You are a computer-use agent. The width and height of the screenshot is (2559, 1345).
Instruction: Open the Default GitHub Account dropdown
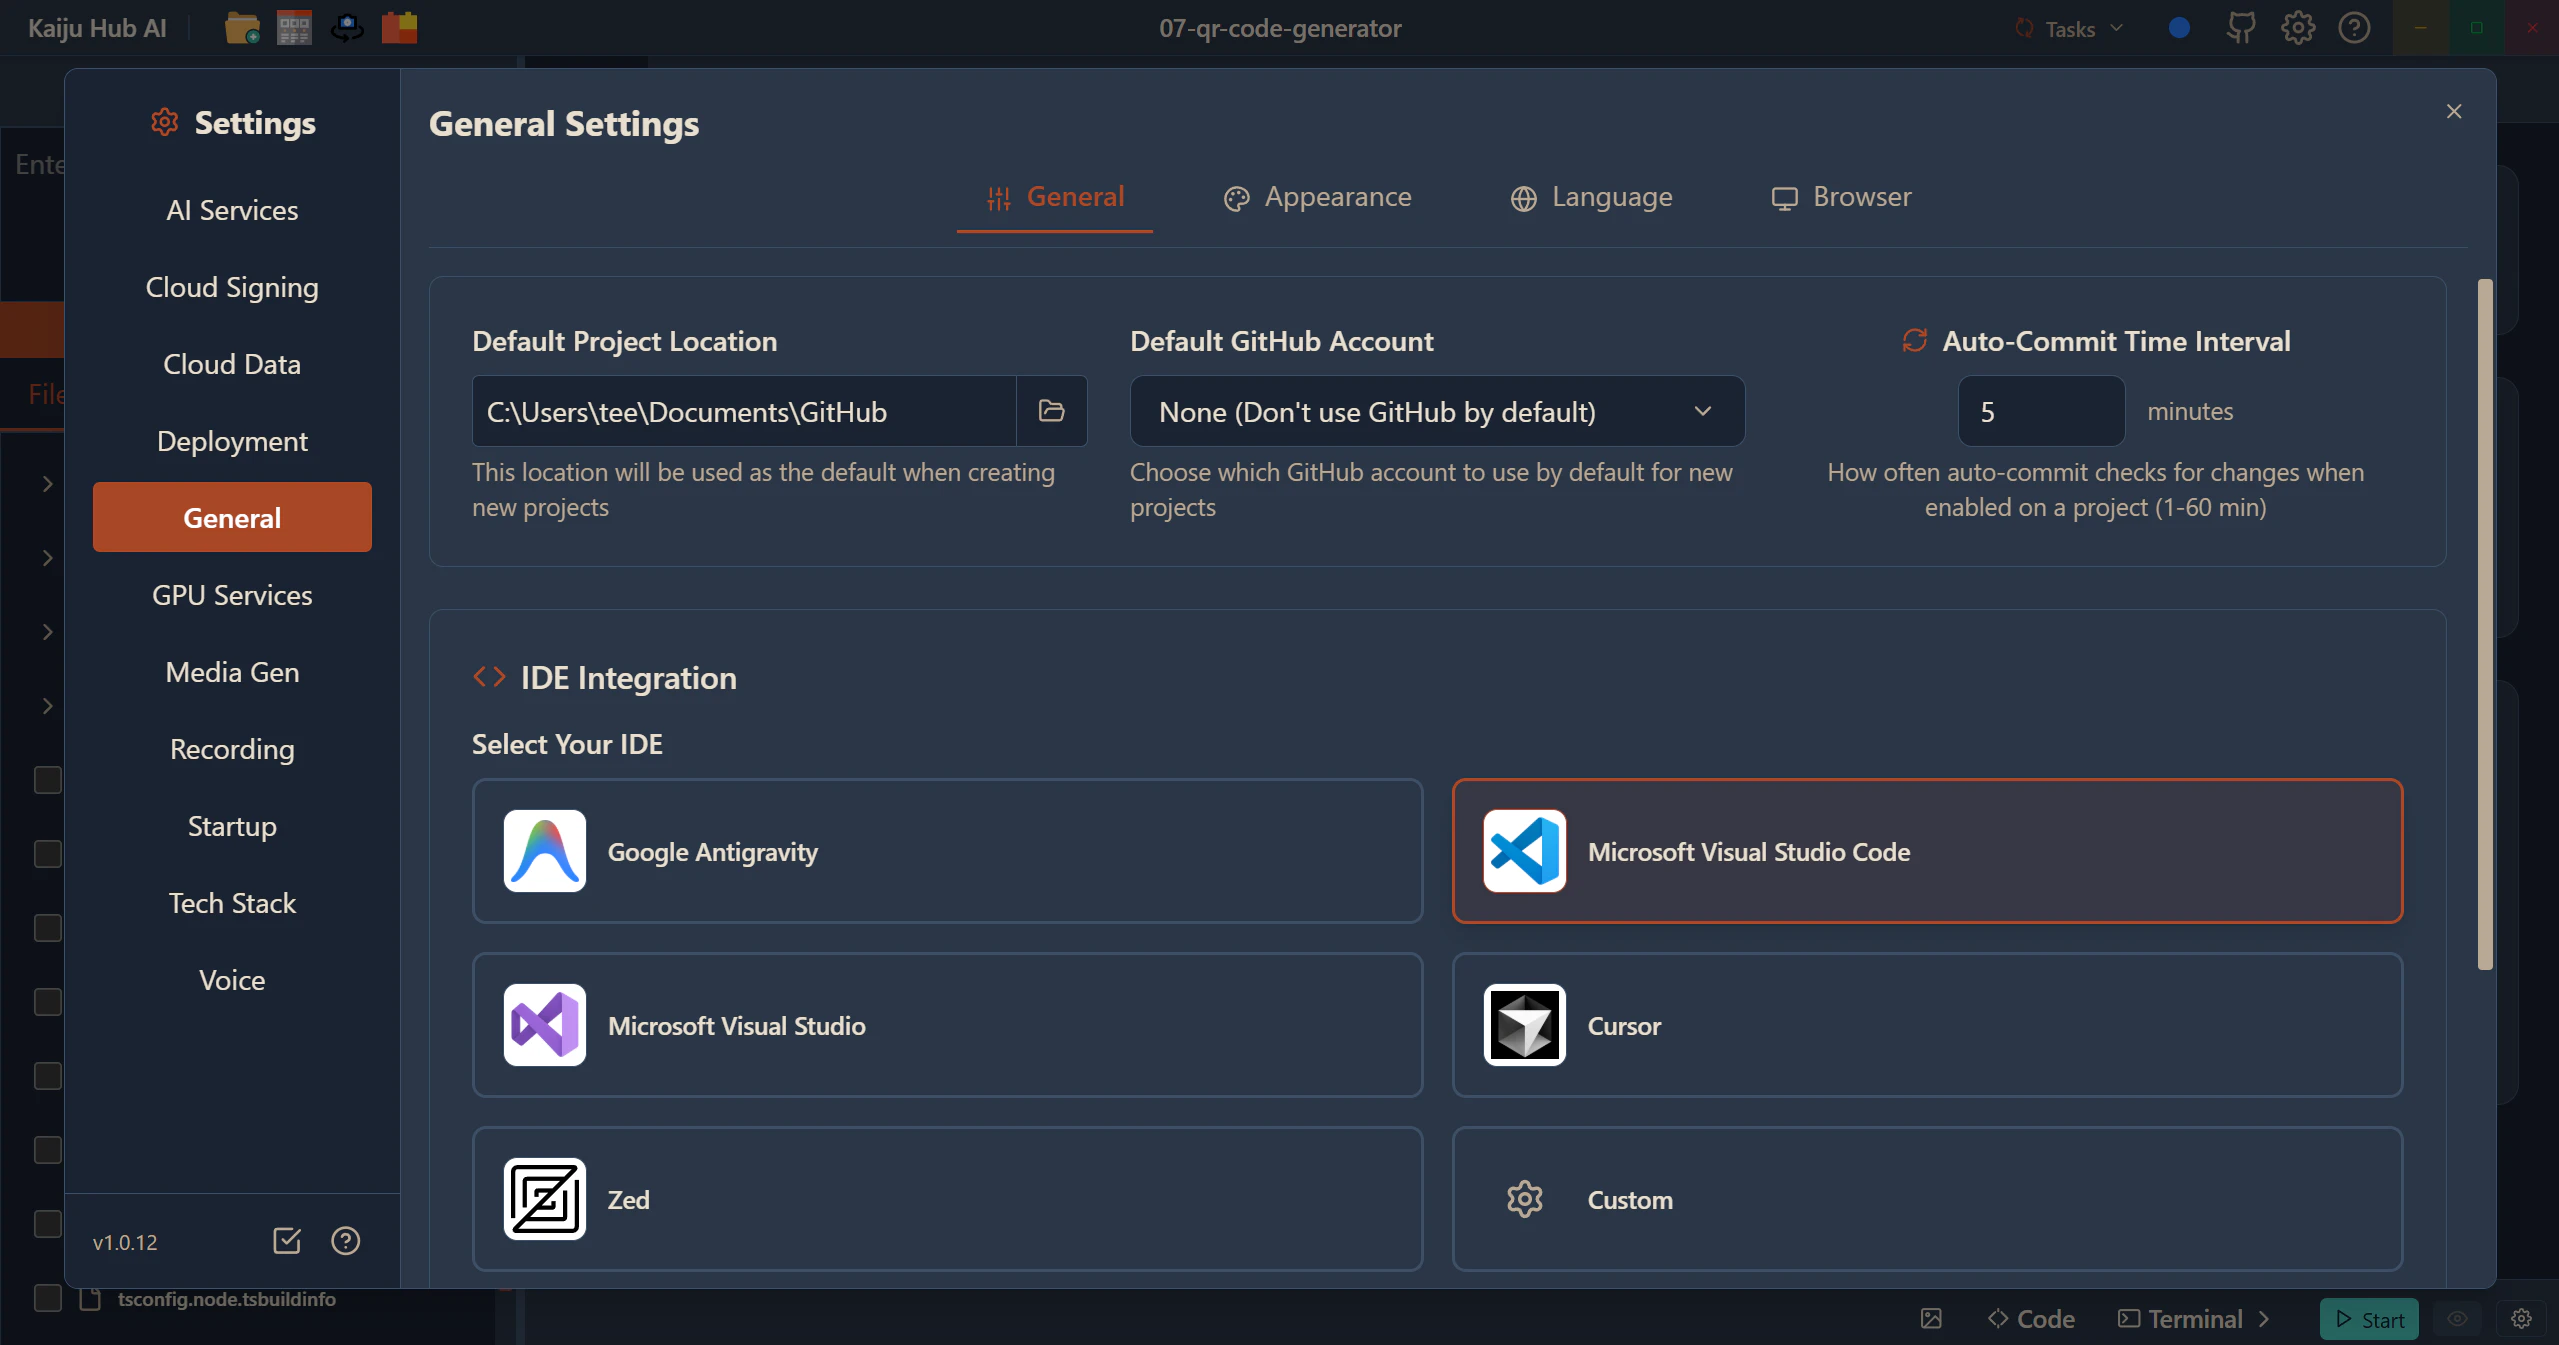[x=1436, y=411]
